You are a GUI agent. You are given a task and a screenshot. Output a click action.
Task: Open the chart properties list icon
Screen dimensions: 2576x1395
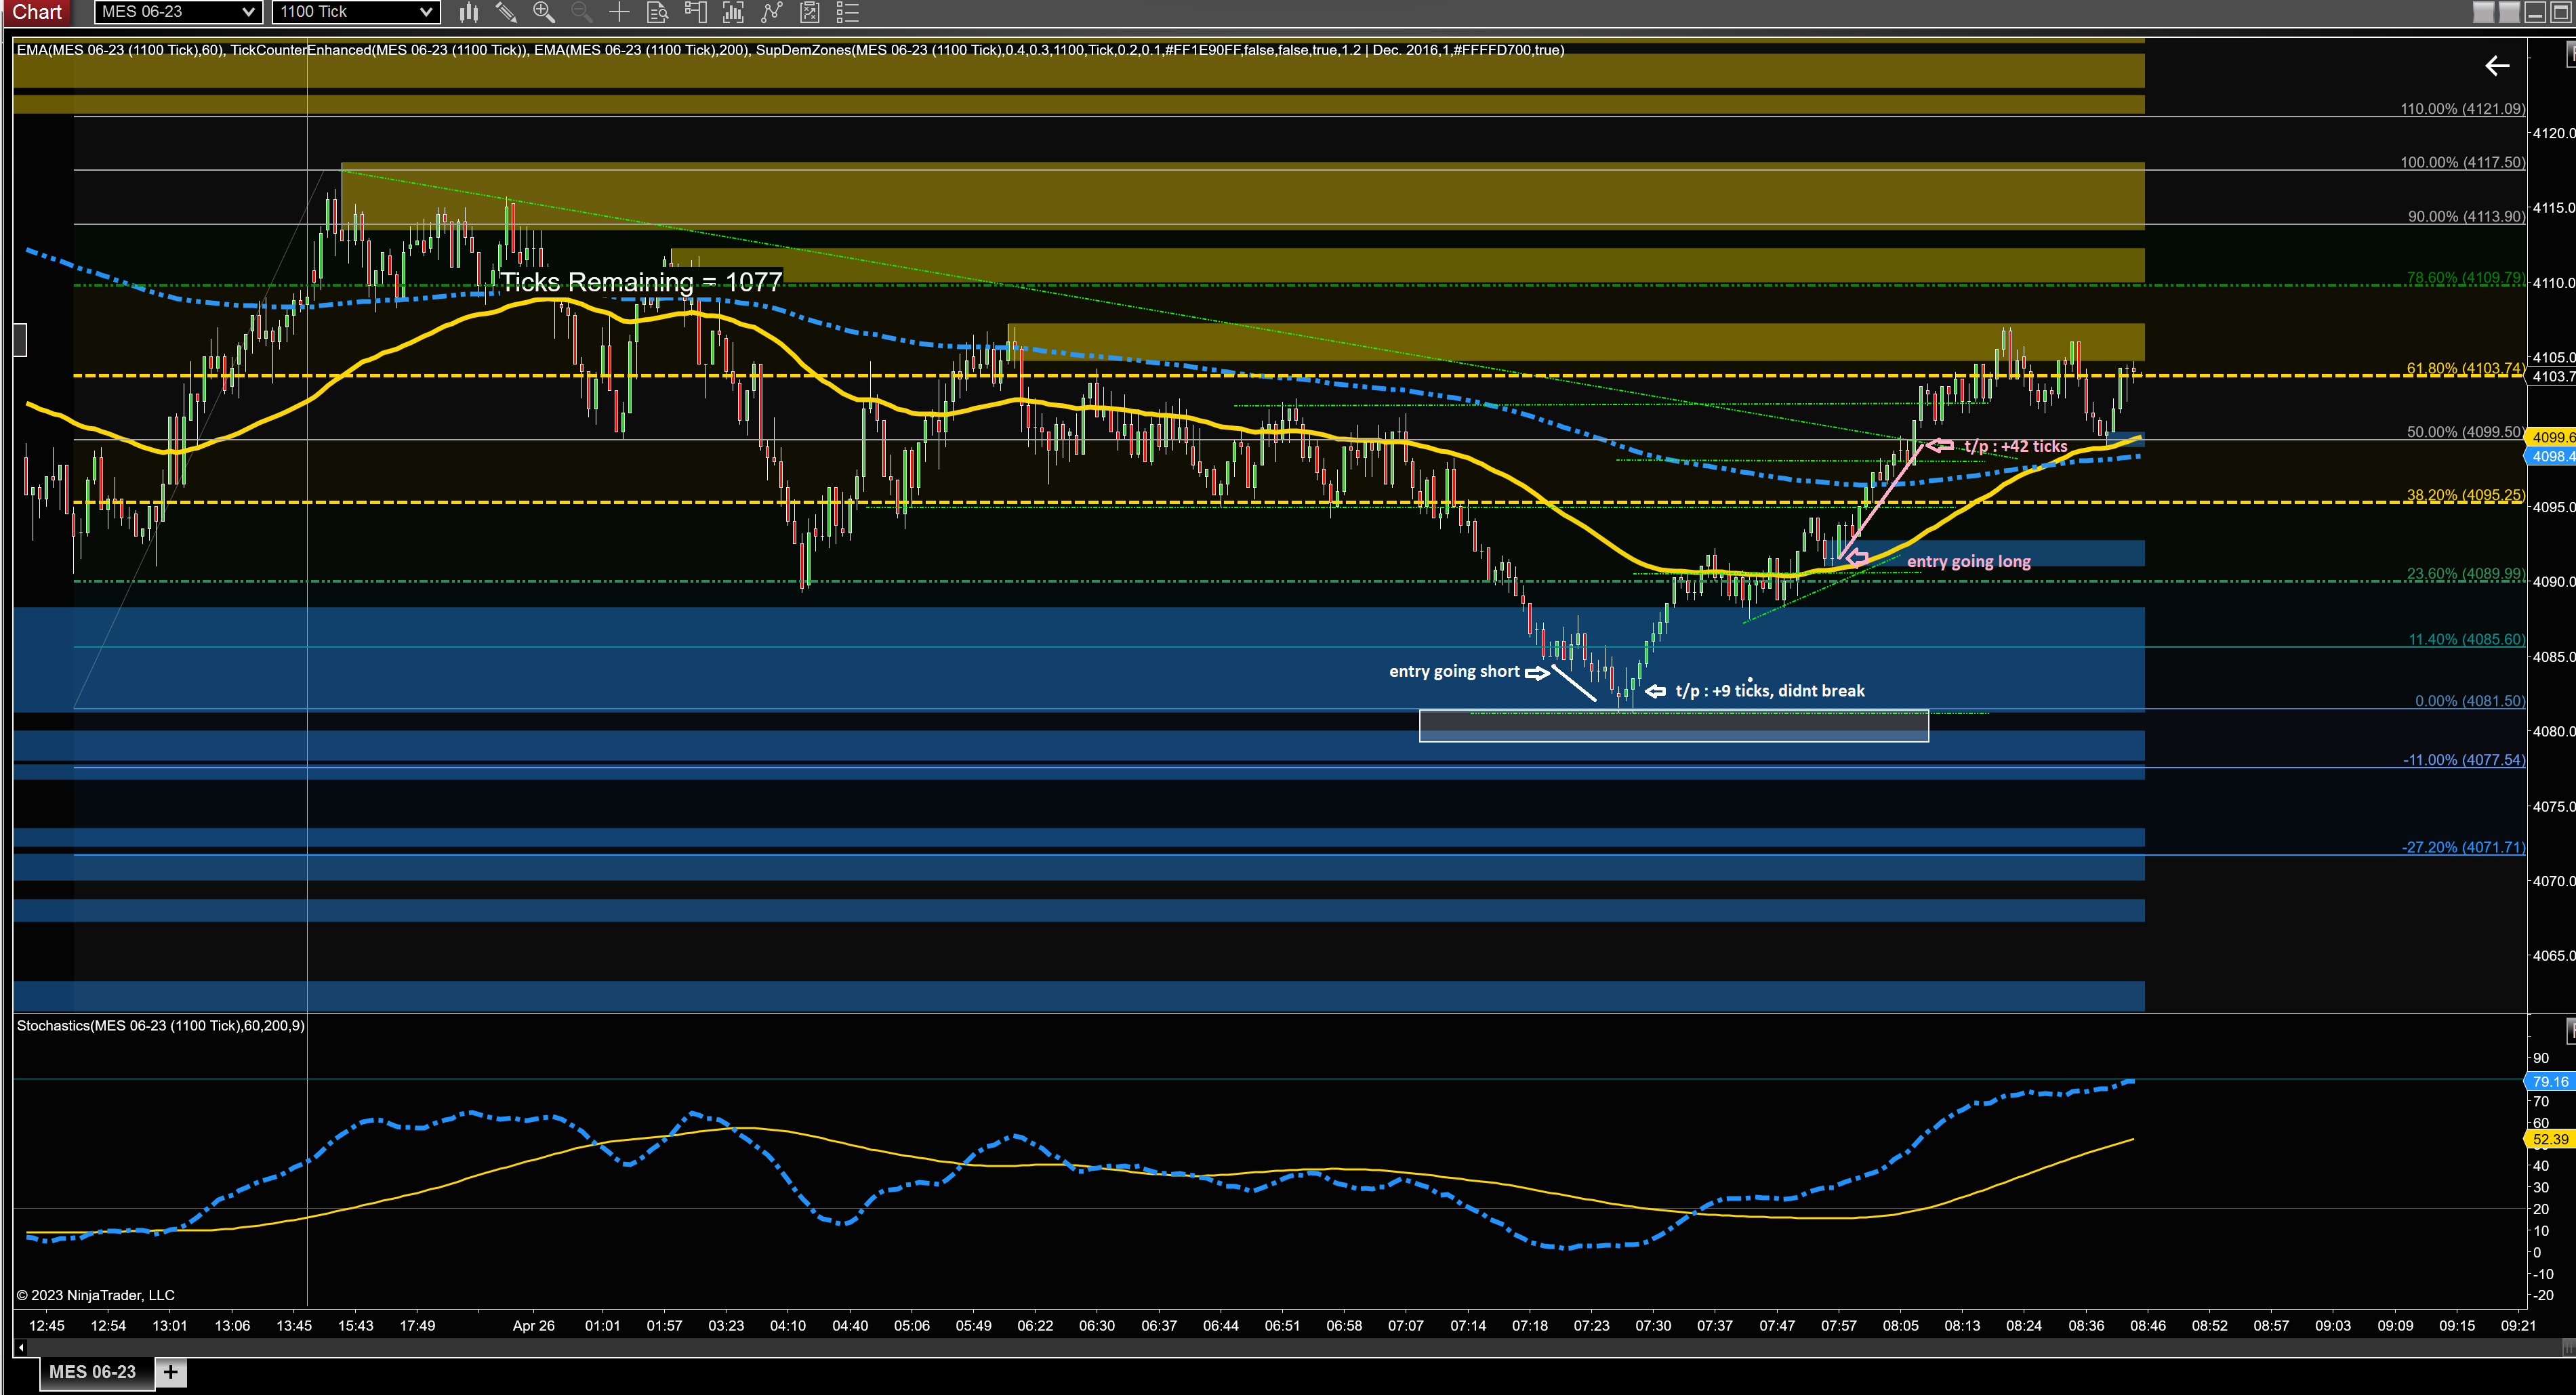click(848, 12)
